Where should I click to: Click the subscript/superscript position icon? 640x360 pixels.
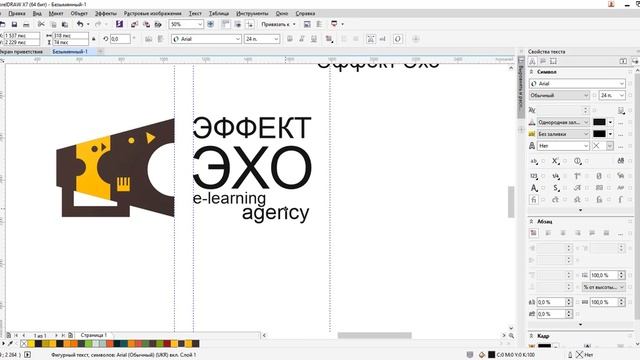click(x=555, y=161)
